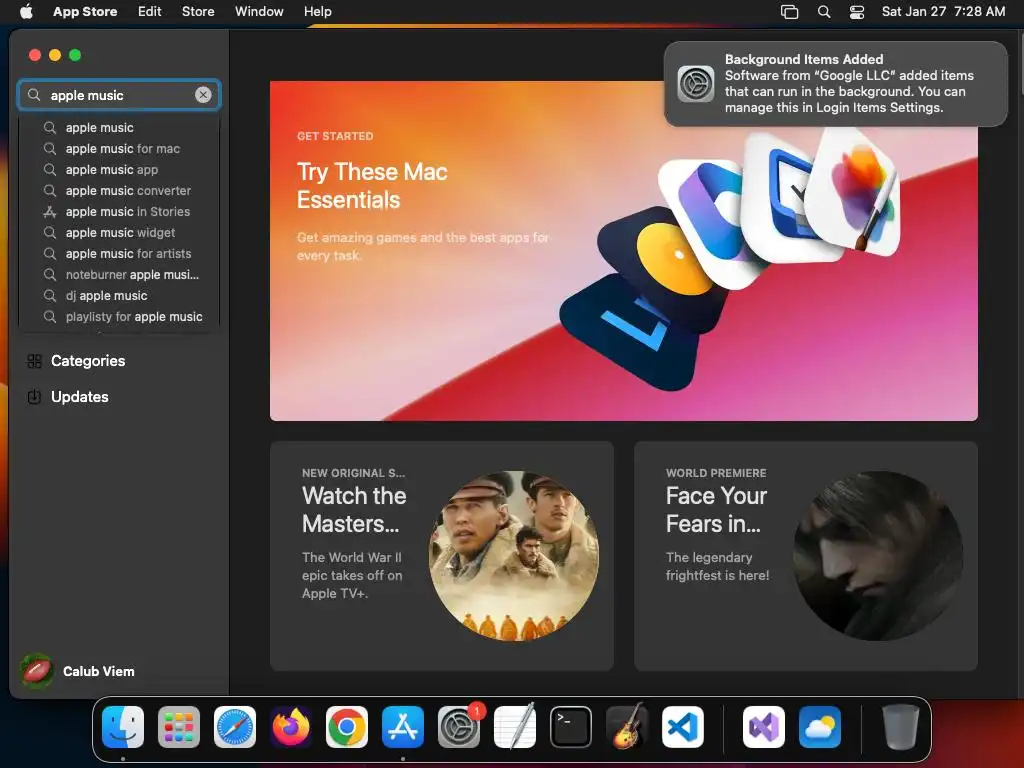Pick the 'noteburner apple musi...' suggestion
The width and height of the screenshot is (1024, 768).
click(x=120, y=274)
